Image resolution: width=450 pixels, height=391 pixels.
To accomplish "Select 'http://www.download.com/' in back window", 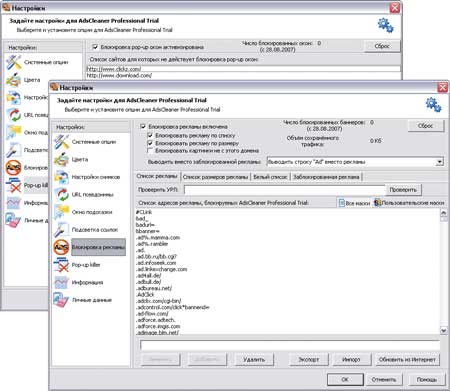I will [119, 76].
